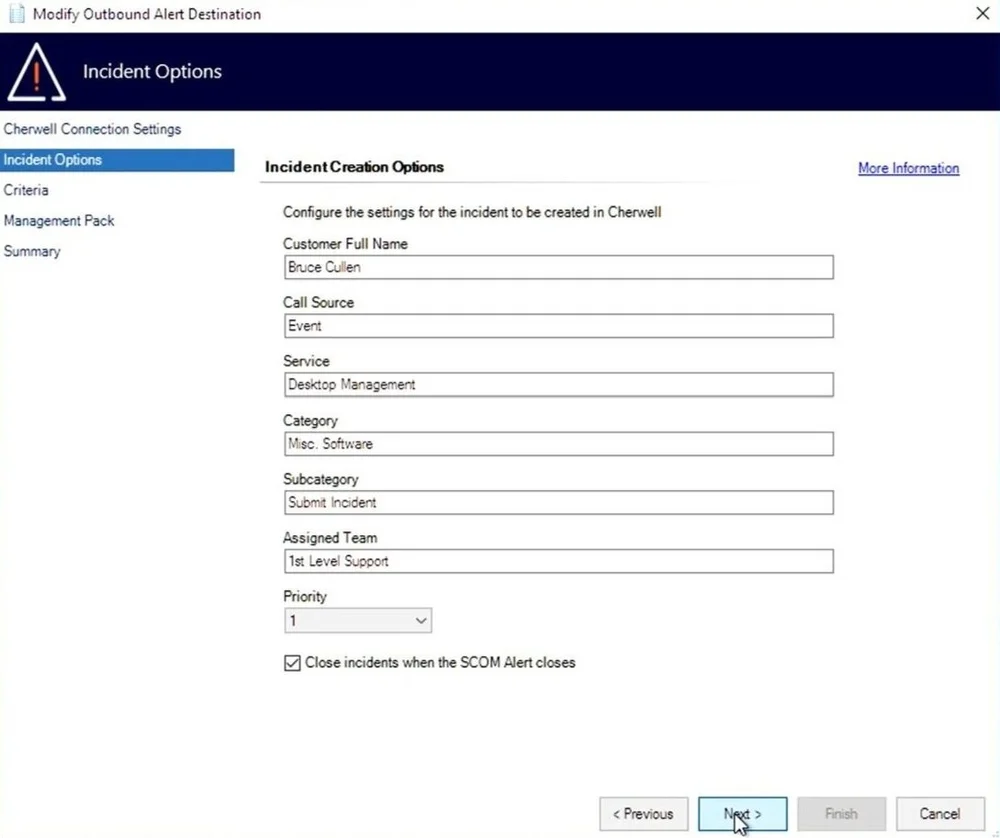Expand the Priority dropdown arrow
This screenshot has width=1000, height=838.
(x=421, y=621)
